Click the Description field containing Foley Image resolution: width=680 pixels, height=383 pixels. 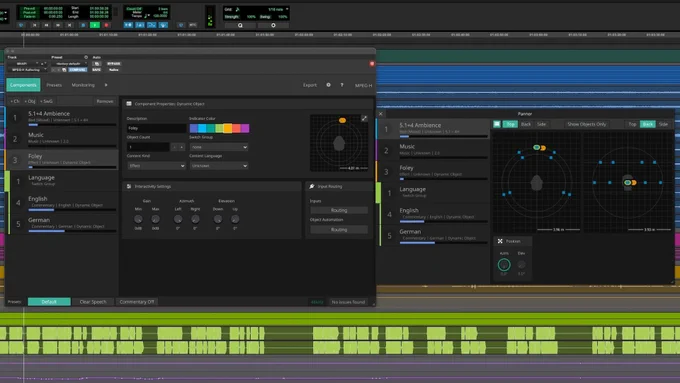(x=156, y=128)
